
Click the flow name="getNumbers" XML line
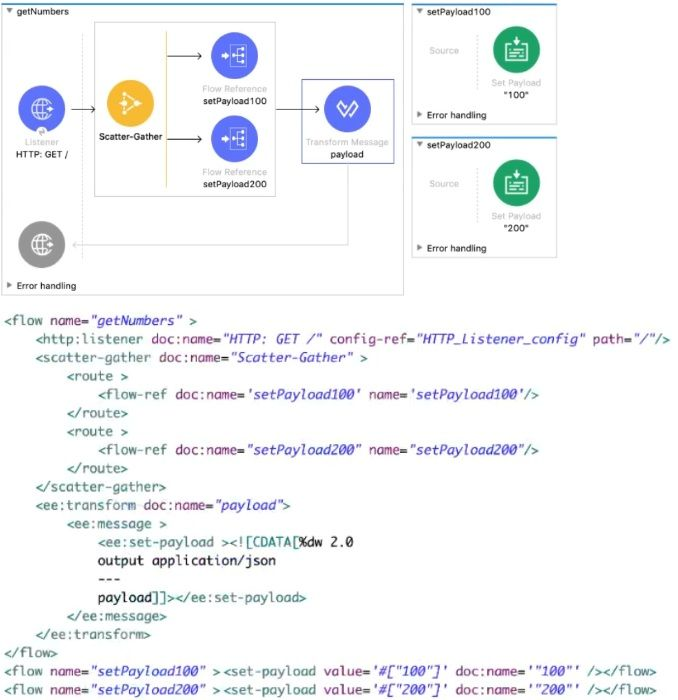[100, 321]
